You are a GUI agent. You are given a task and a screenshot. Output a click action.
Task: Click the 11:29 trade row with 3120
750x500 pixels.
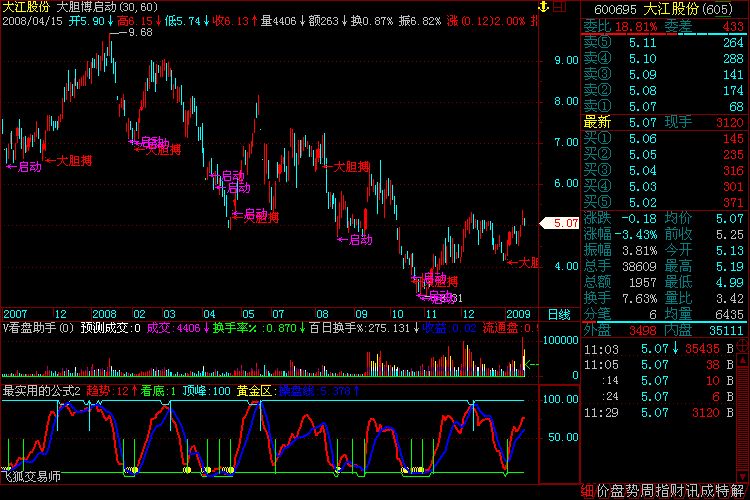(x=659, y=412)
